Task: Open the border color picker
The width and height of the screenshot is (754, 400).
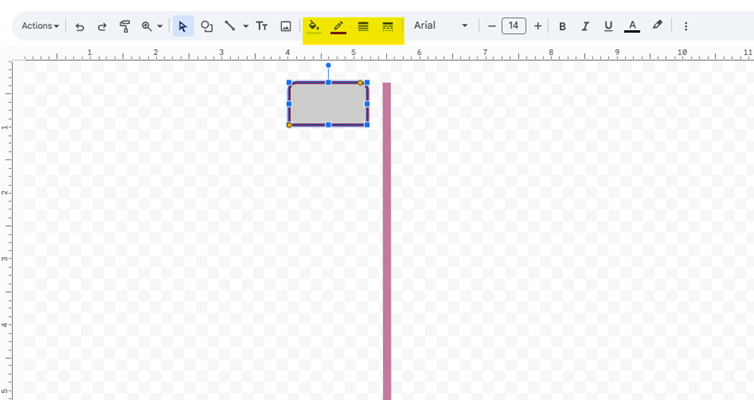Action: [339, 26]
